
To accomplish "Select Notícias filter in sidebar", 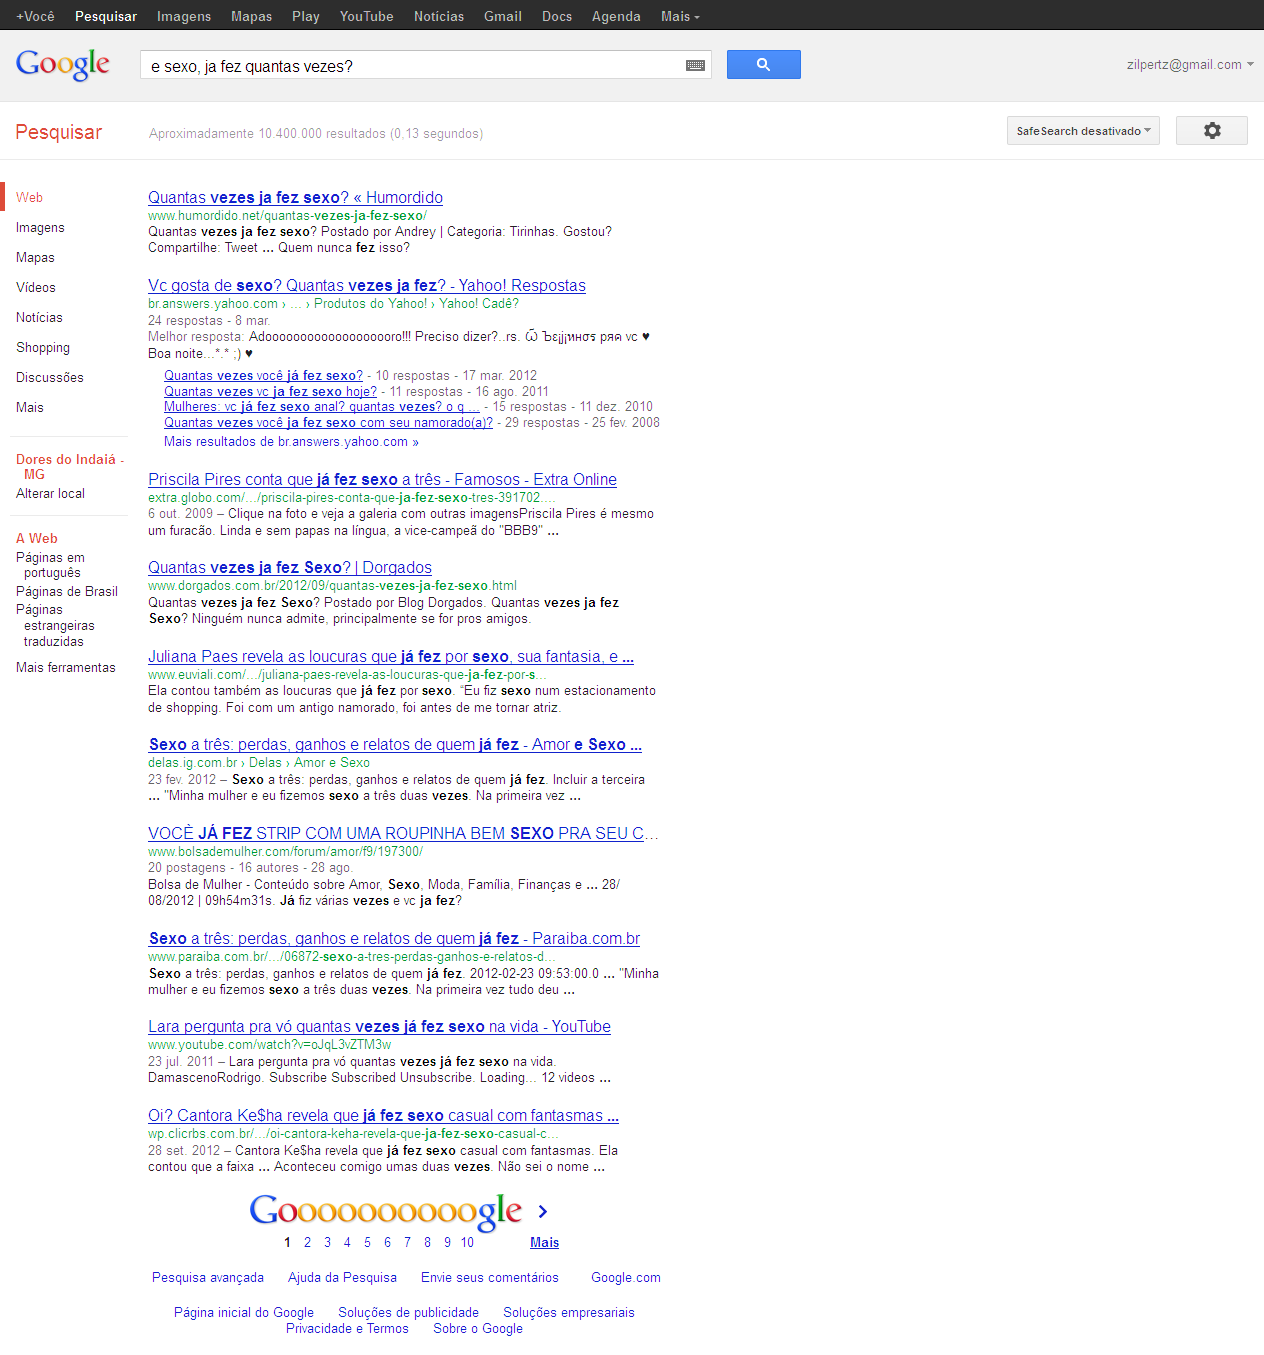I will click(39, 317).
